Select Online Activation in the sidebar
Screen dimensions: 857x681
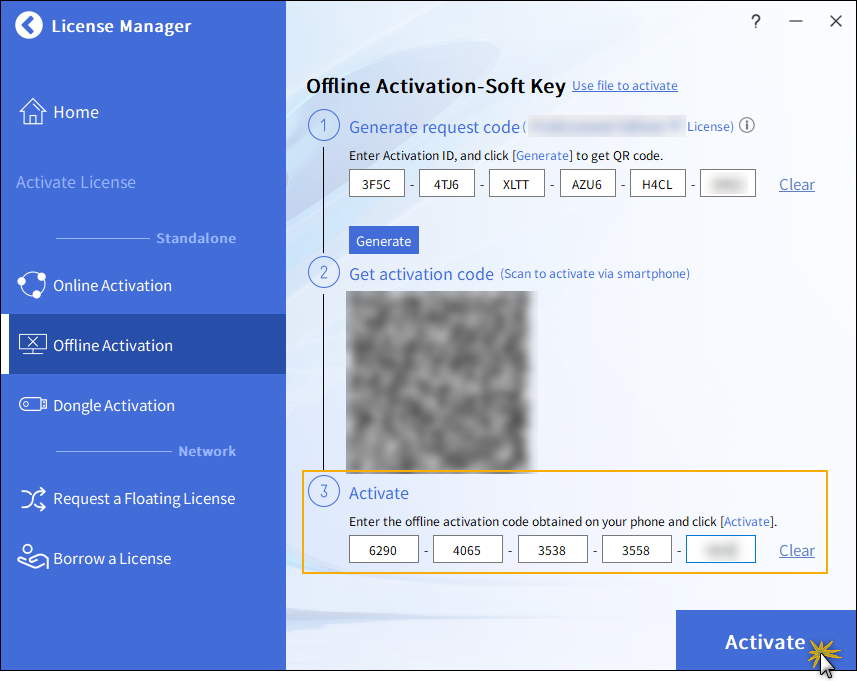112,285
